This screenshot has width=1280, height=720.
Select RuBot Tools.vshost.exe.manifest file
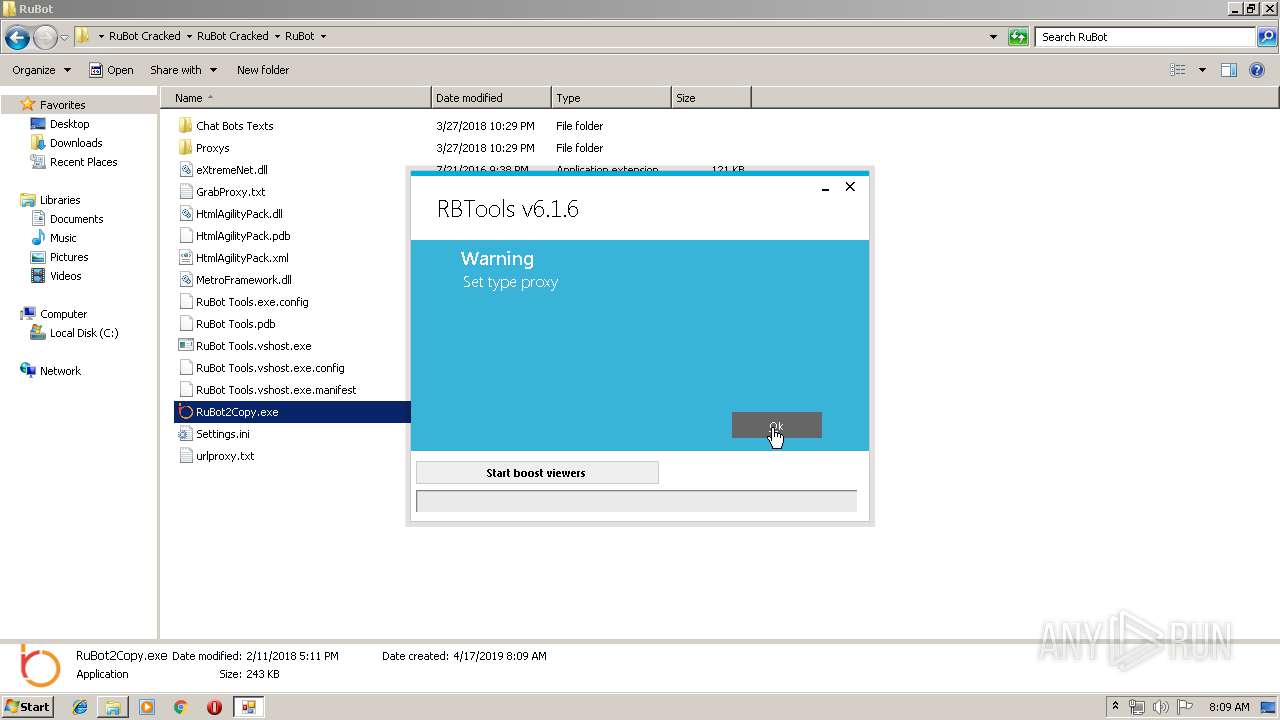276,390
